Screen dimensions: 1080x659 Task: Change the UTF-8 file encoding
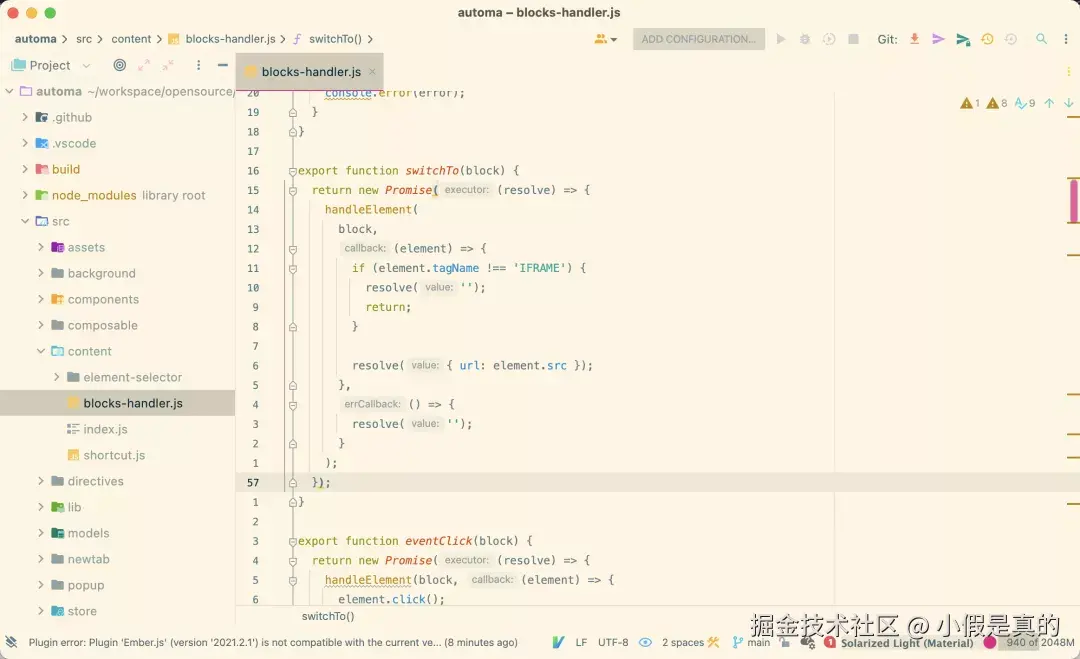coord(613,642)
